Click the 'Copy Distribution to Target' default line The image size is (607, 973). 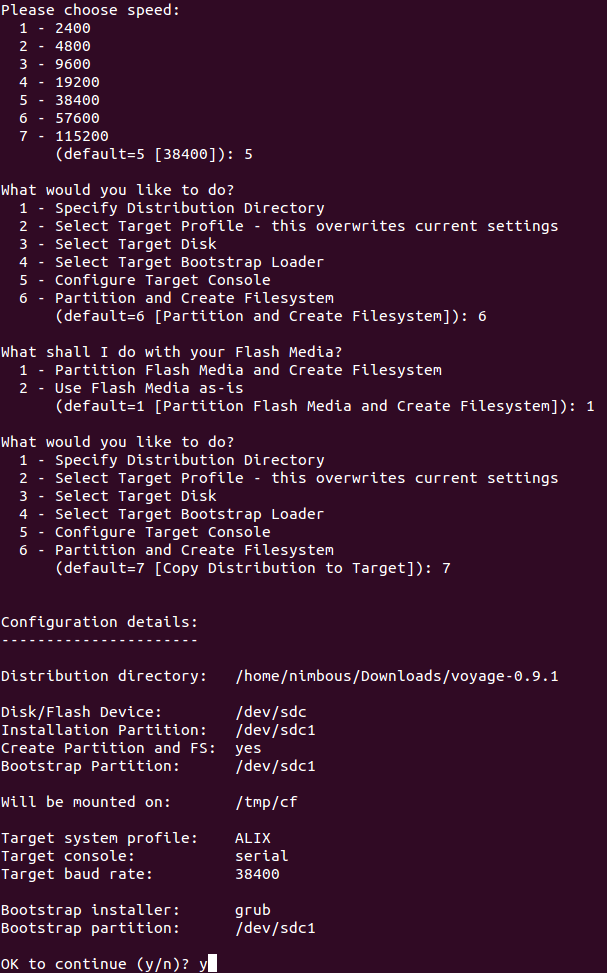(x=253, y=568)
